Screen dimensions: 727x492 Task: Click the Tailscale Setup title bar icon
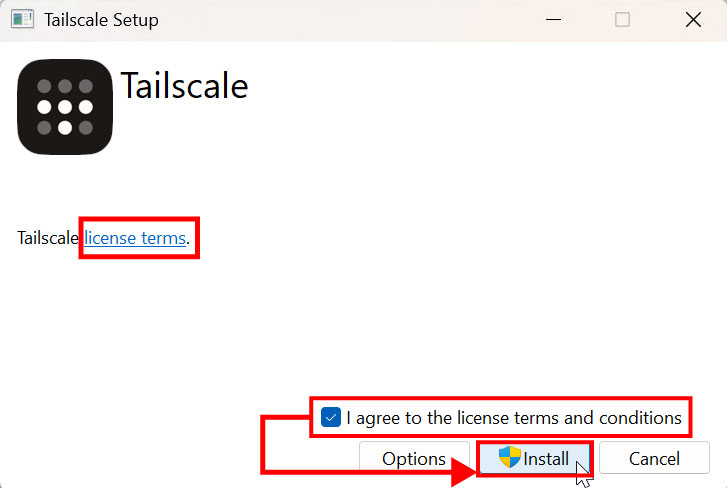pyautogui.click(x=22, y=19)
